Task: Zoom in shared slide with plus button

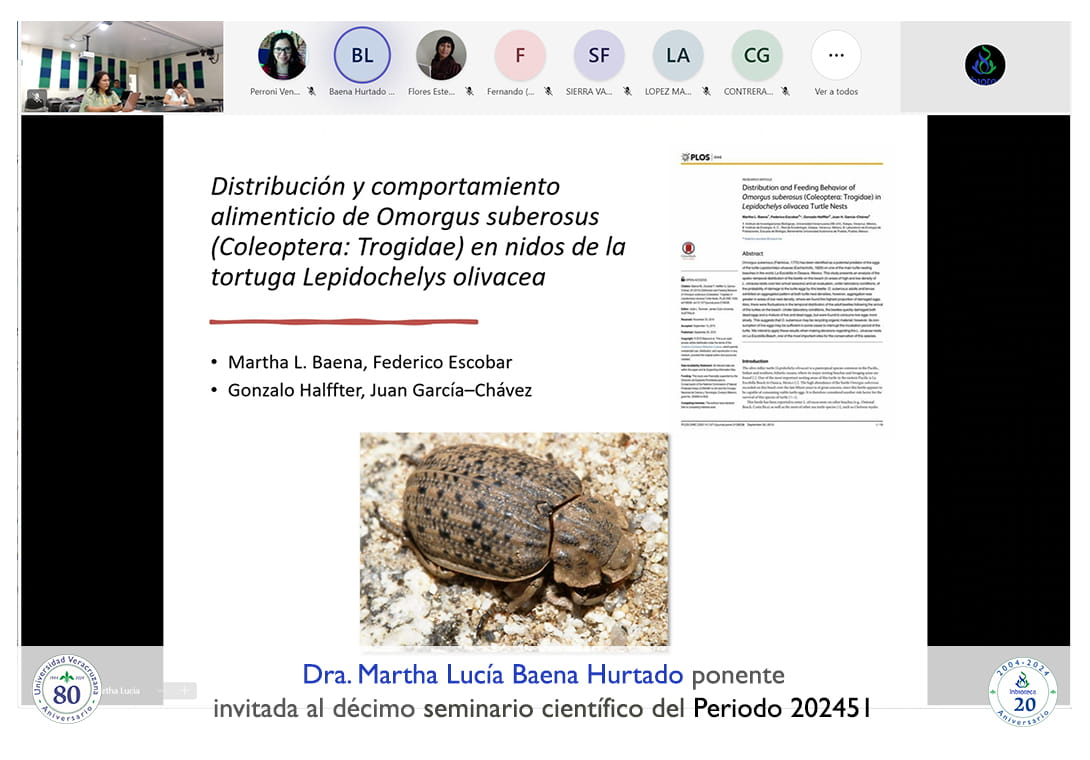Action: (x=184, y=690)
